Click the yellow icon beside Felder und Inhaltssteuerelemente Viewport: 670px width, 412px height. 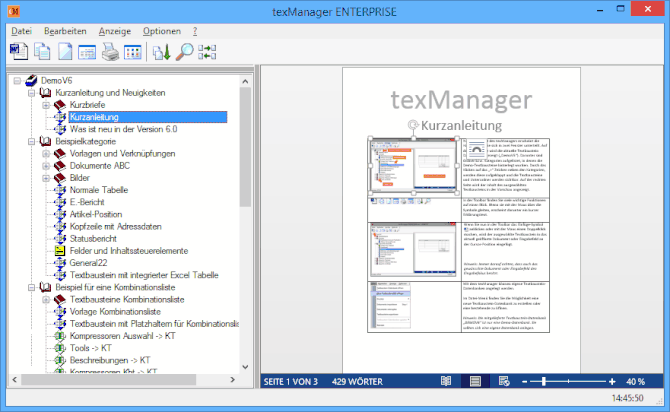pos(60,251)
